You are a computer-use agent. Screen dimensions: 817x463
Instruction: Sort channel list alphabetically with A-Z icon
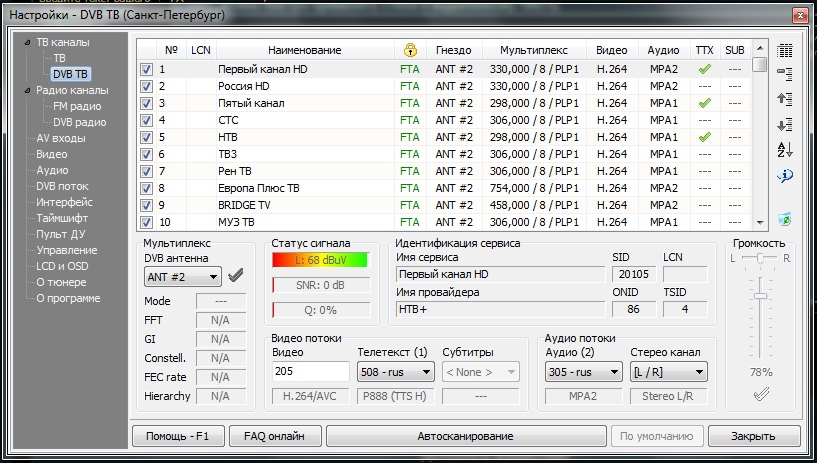[x=785, y=149]
